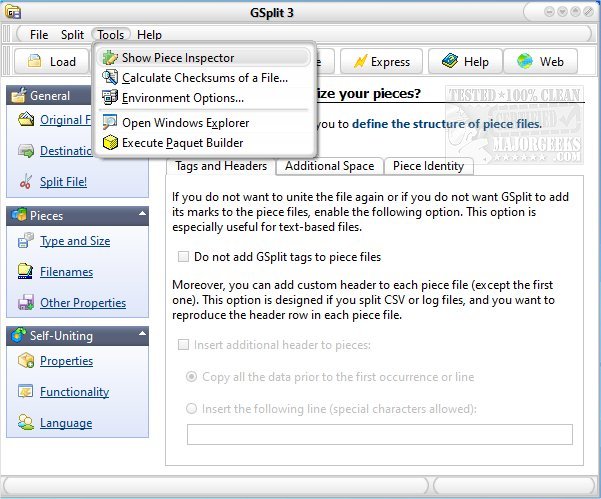Viewport: 601px width, 499px height.
Task: Switch to Tags and Headers tab
Action: 221,166
